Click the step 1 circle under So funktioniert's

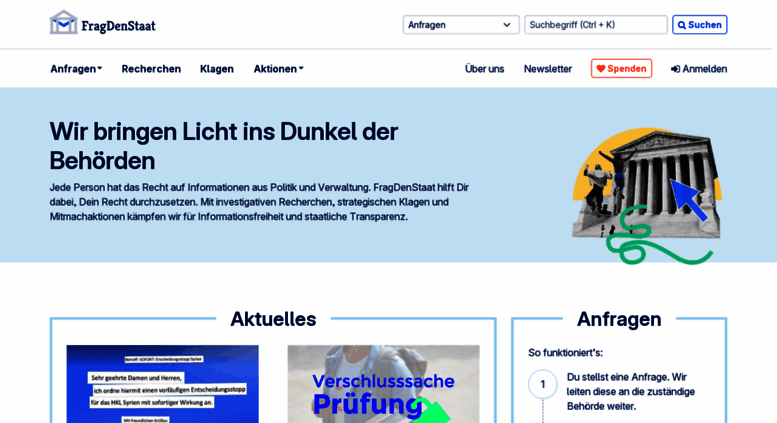click(x=543, y=384)
